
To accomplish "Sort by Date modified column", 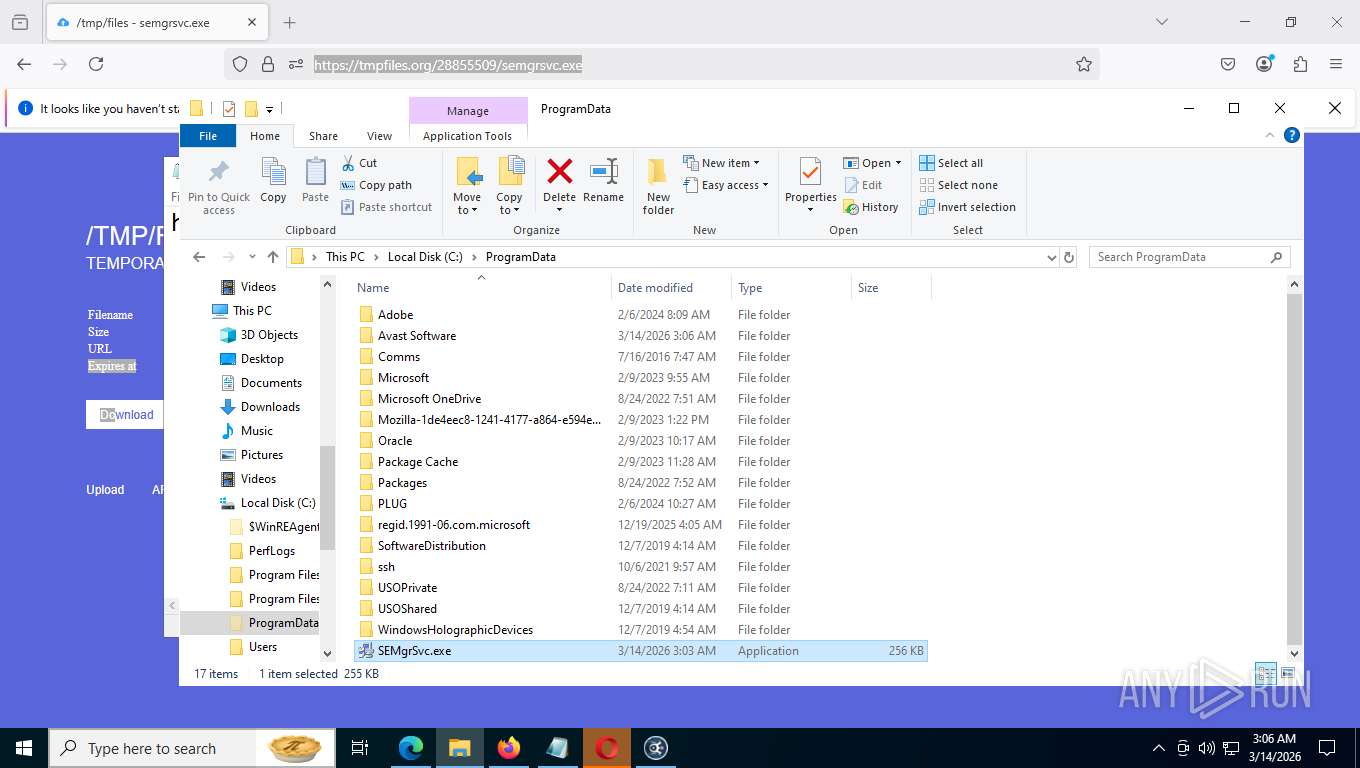I will click(x=671, y=288).
